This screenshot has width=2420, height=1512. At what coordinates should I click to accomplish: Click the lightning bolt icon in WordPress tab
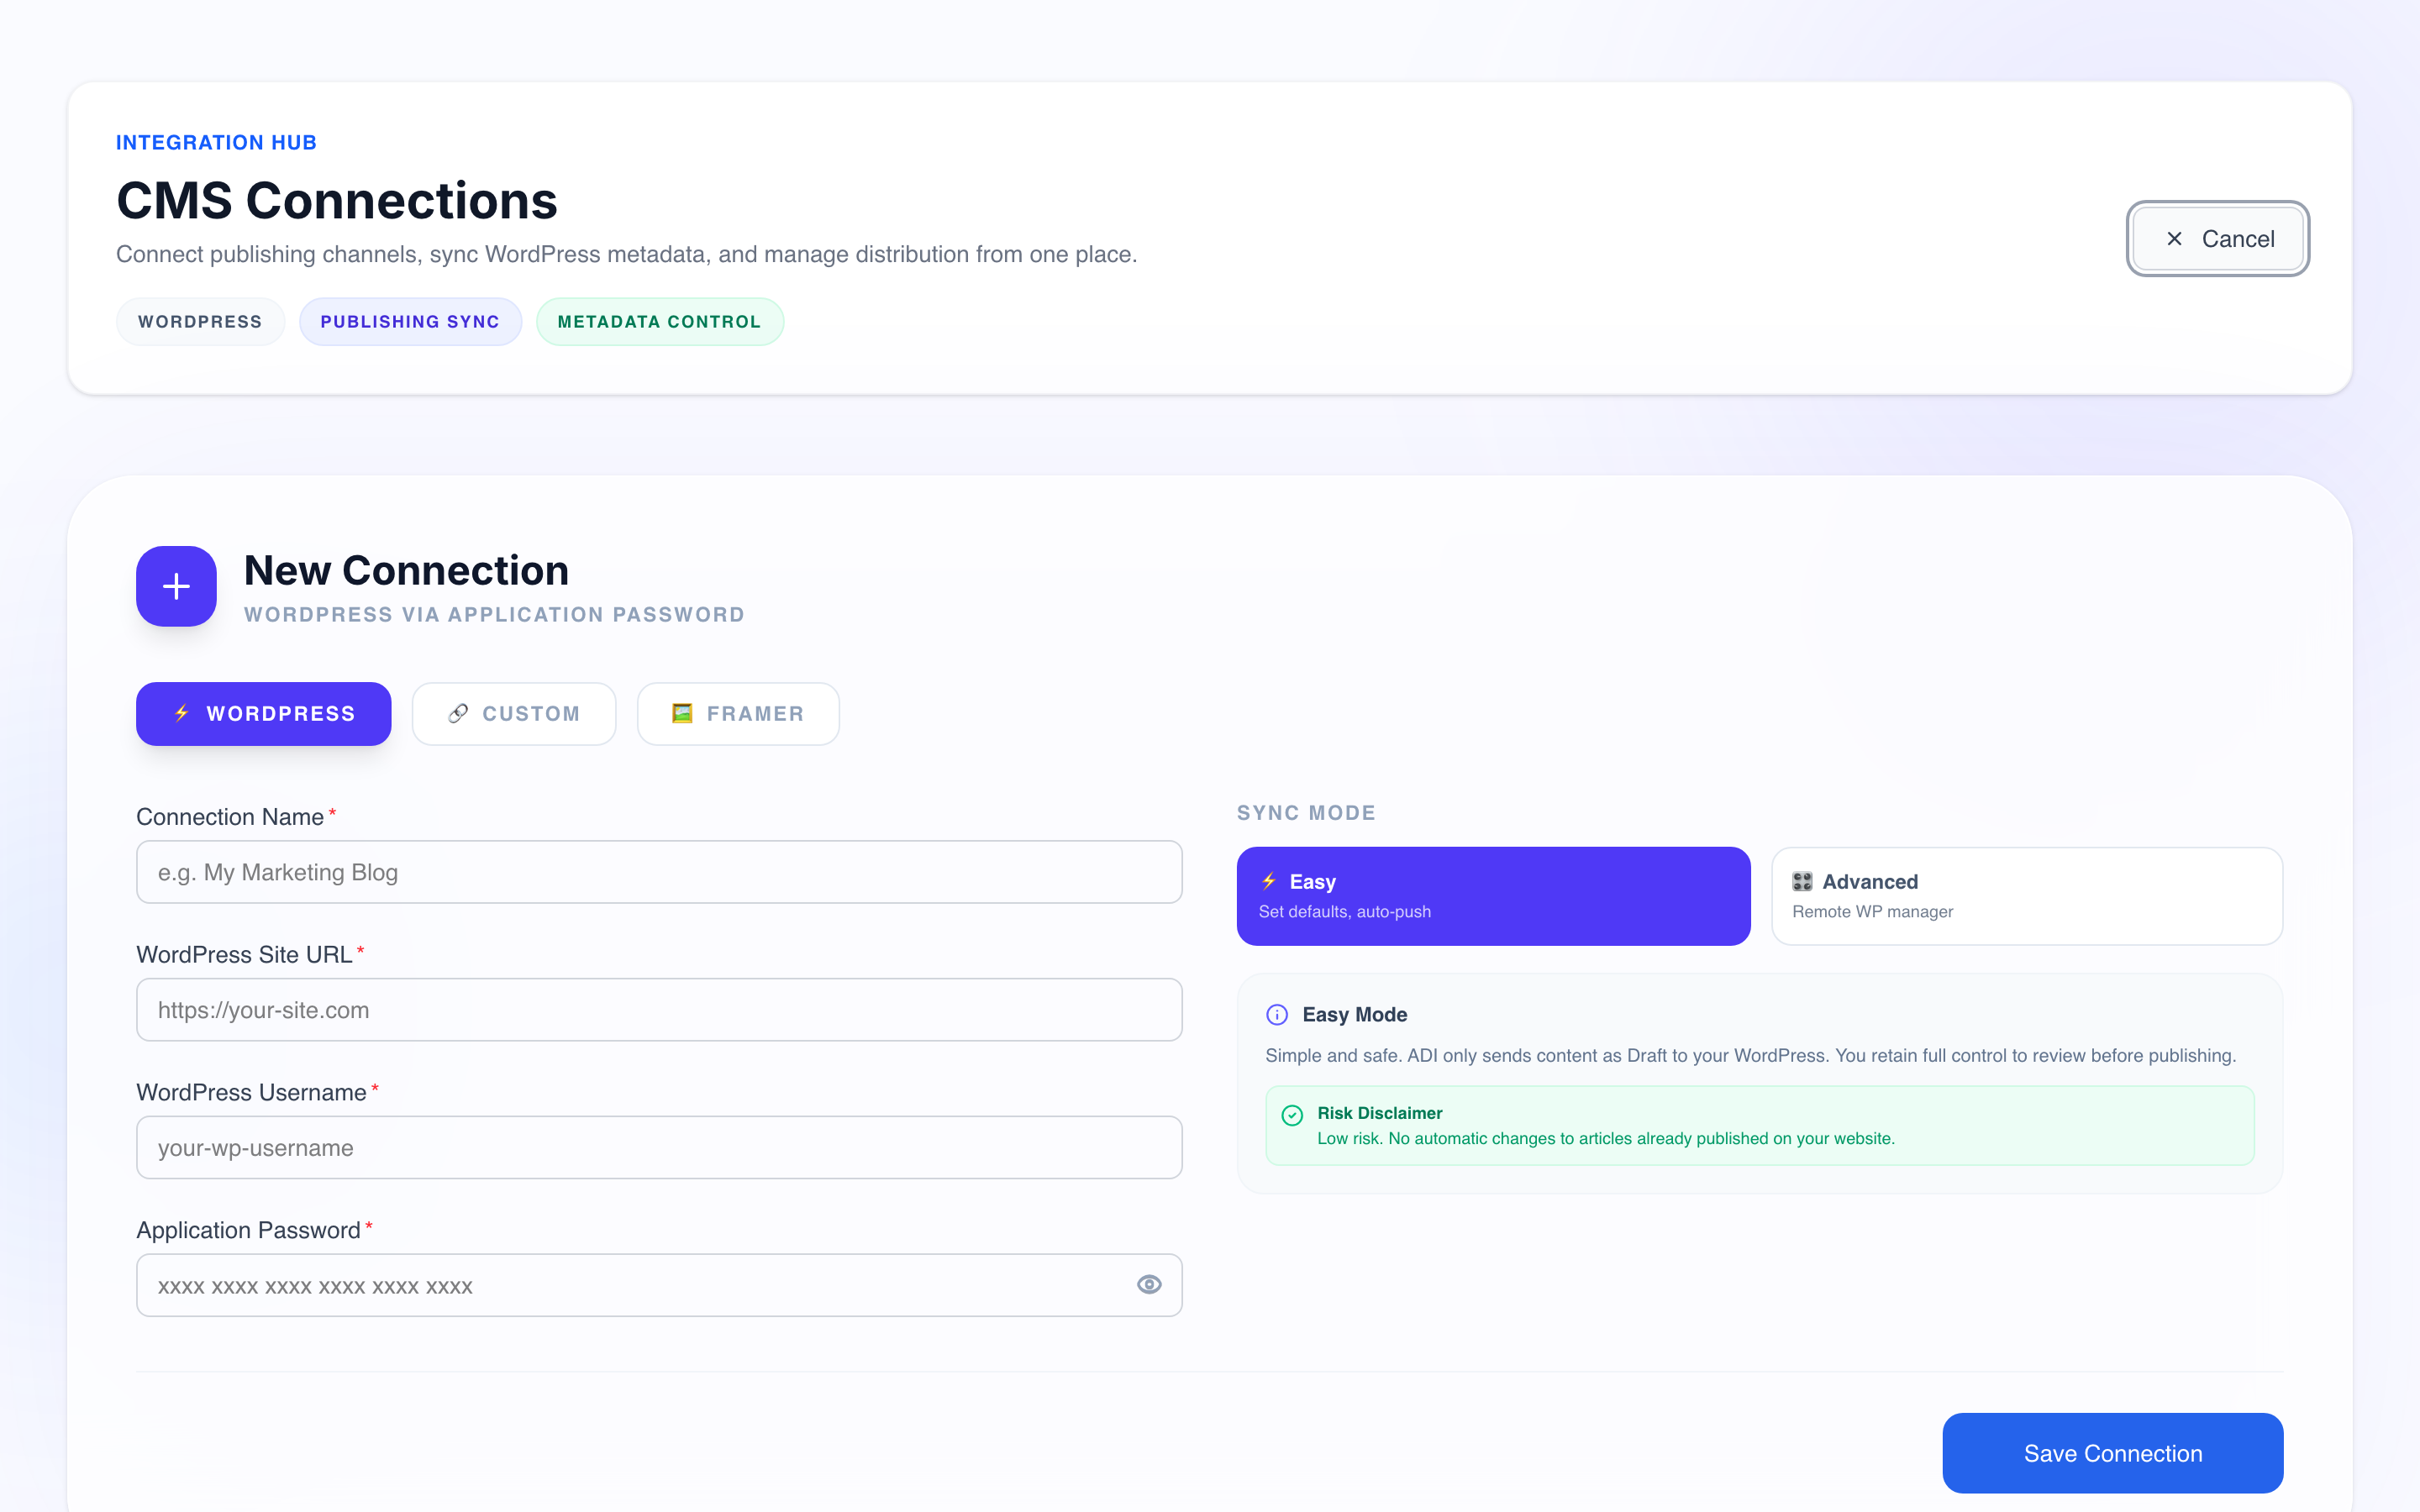pos(182,713)
